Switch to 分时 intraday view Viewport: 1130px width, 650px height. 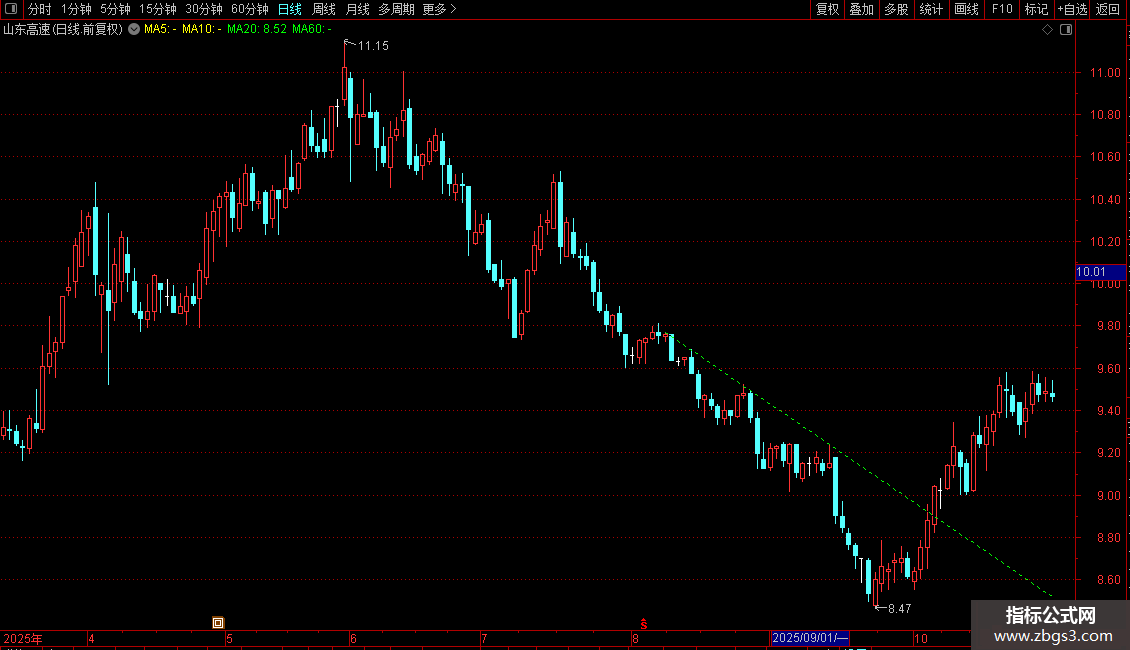[40, 9]
